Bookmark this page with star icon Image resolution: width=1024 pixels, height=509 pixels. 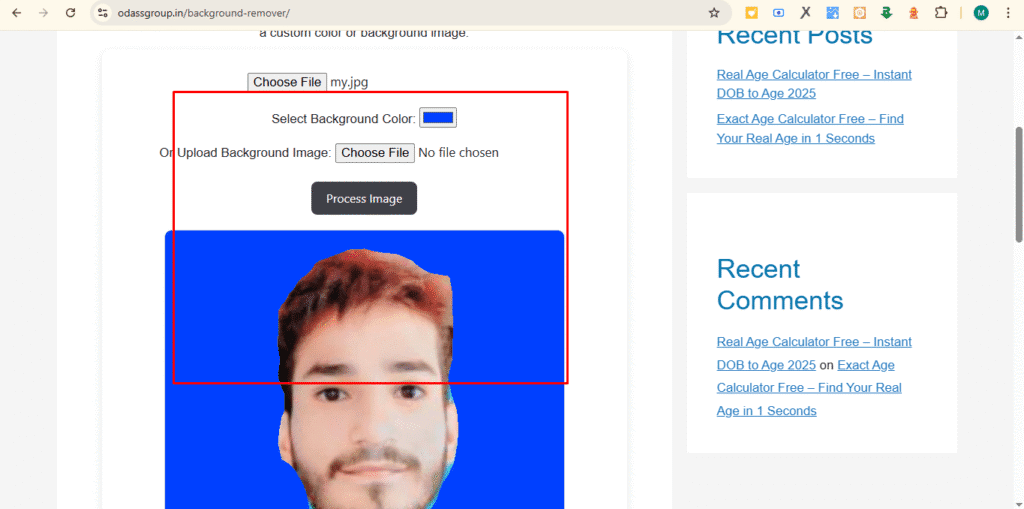(x=714, y=13)
